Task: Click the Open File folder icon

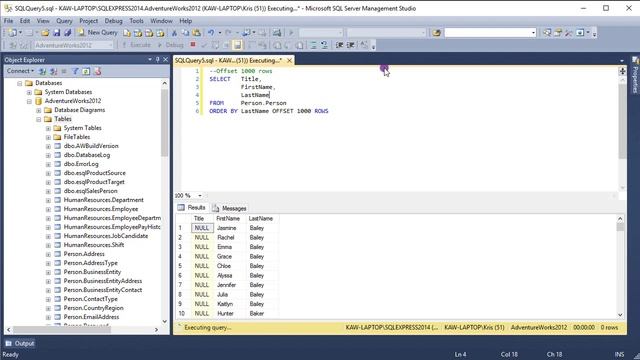Action: tap(45, 33)
